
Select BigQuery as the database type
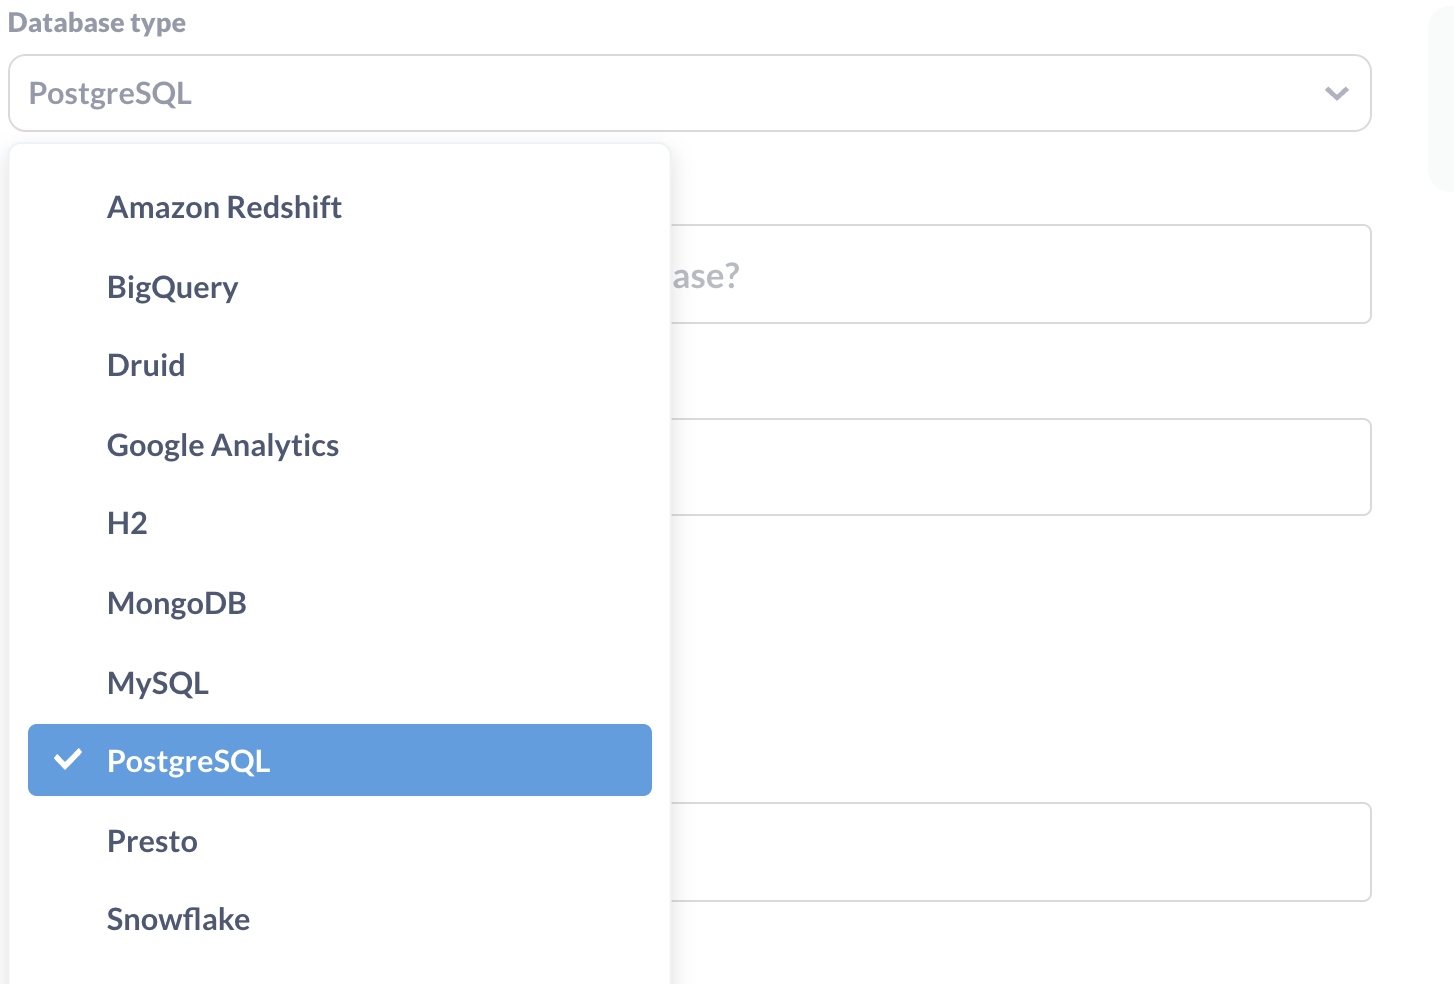(x=172, y=287)
